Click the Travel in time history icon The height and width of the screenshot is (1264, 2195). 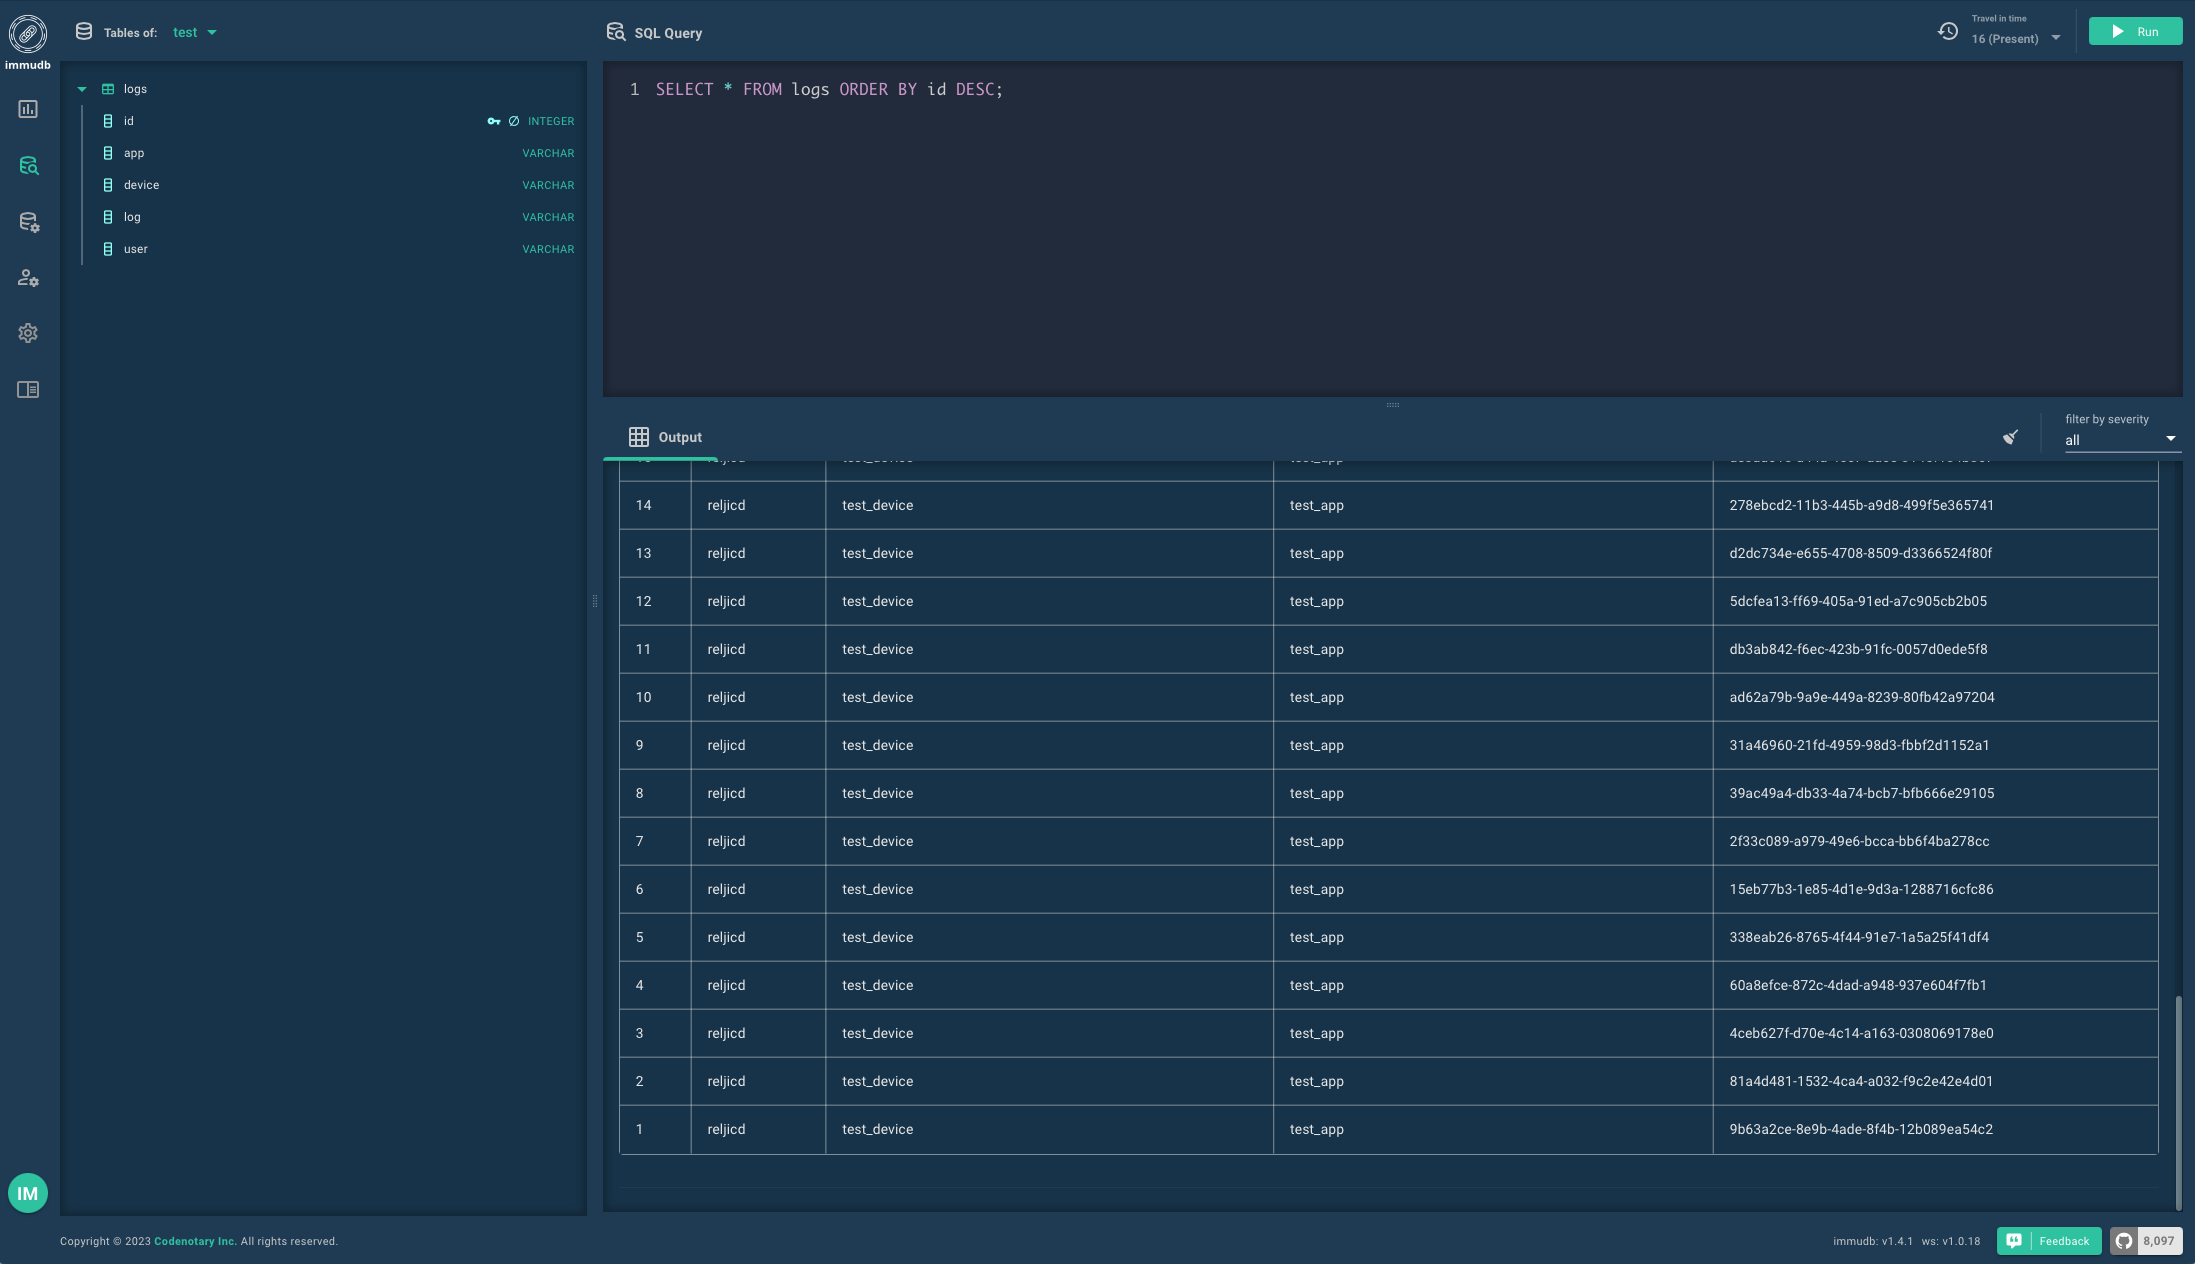coord(1947,31)
